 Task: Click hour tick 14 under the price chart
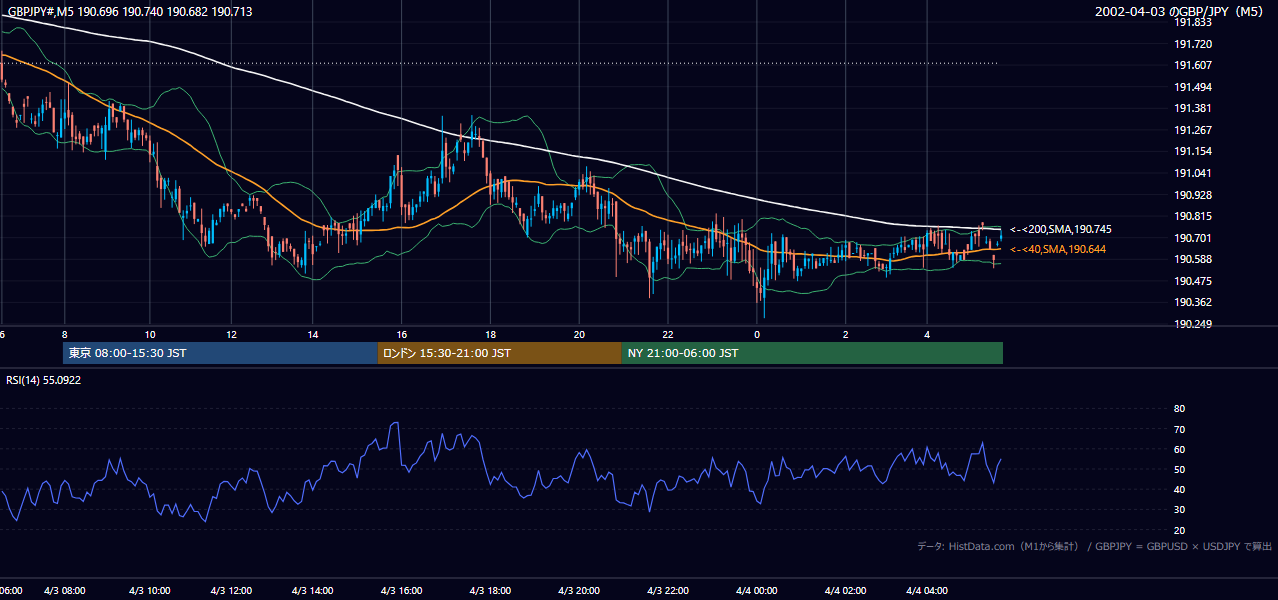[x=314, y=334]
